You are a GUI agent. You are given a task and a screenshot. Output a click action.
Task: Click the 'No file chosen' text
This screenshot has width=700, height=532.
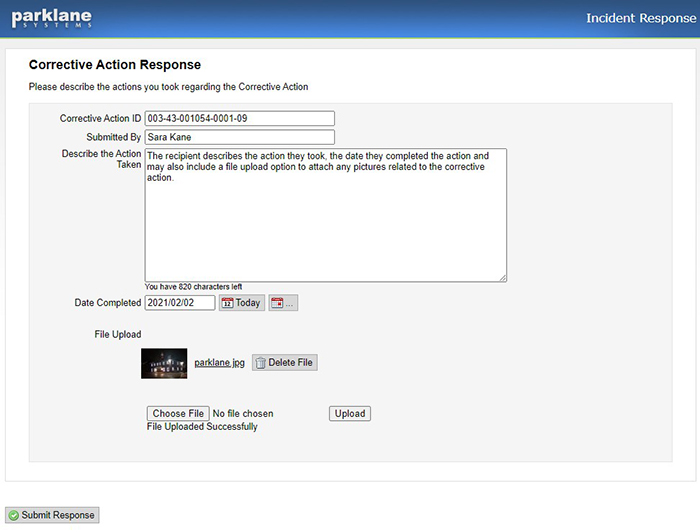pyautogui.click(x=243, y=414)
